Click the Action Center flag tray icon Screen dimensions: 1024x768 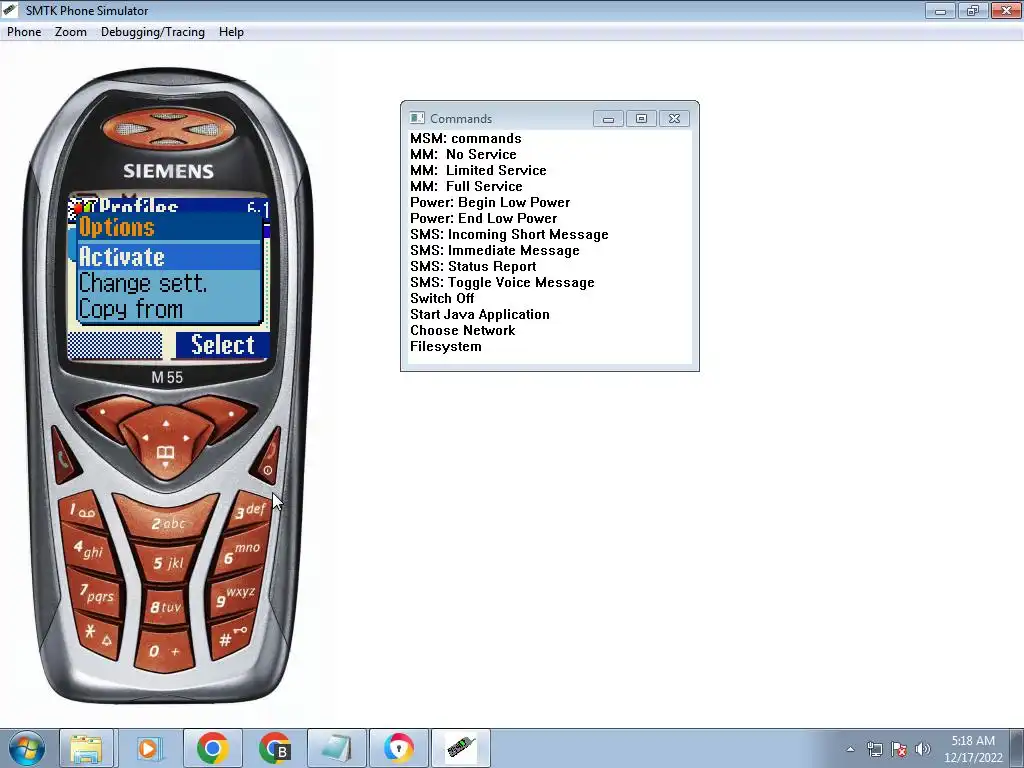pyautogui.click(x=899, y=749)
